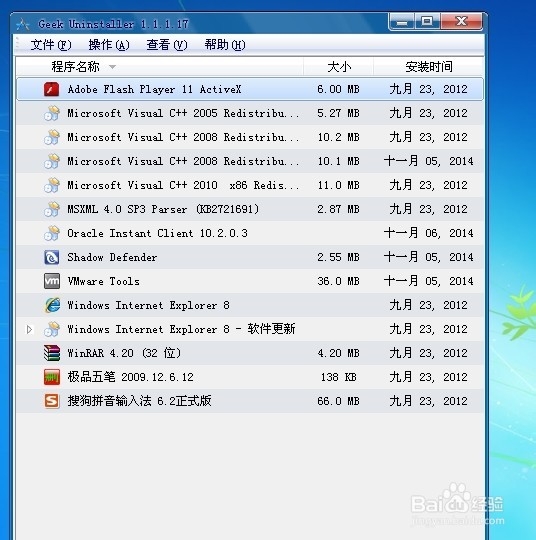The image size is (536, 540).
Task: Select Adobe Flash Player 11 ActiveX text
Action: point(154,90)
